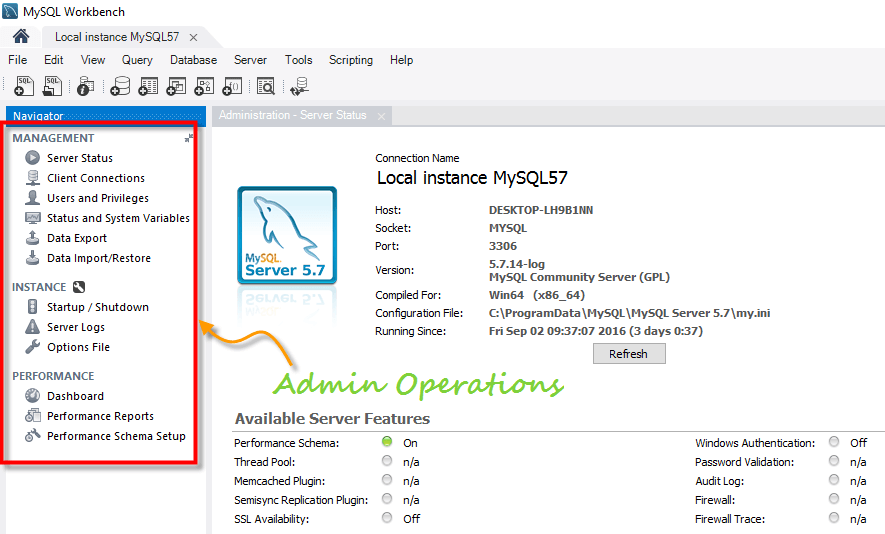Click the MySQL Workbench title bar icon
The image size is (885, 534).
tap(10, 11)
